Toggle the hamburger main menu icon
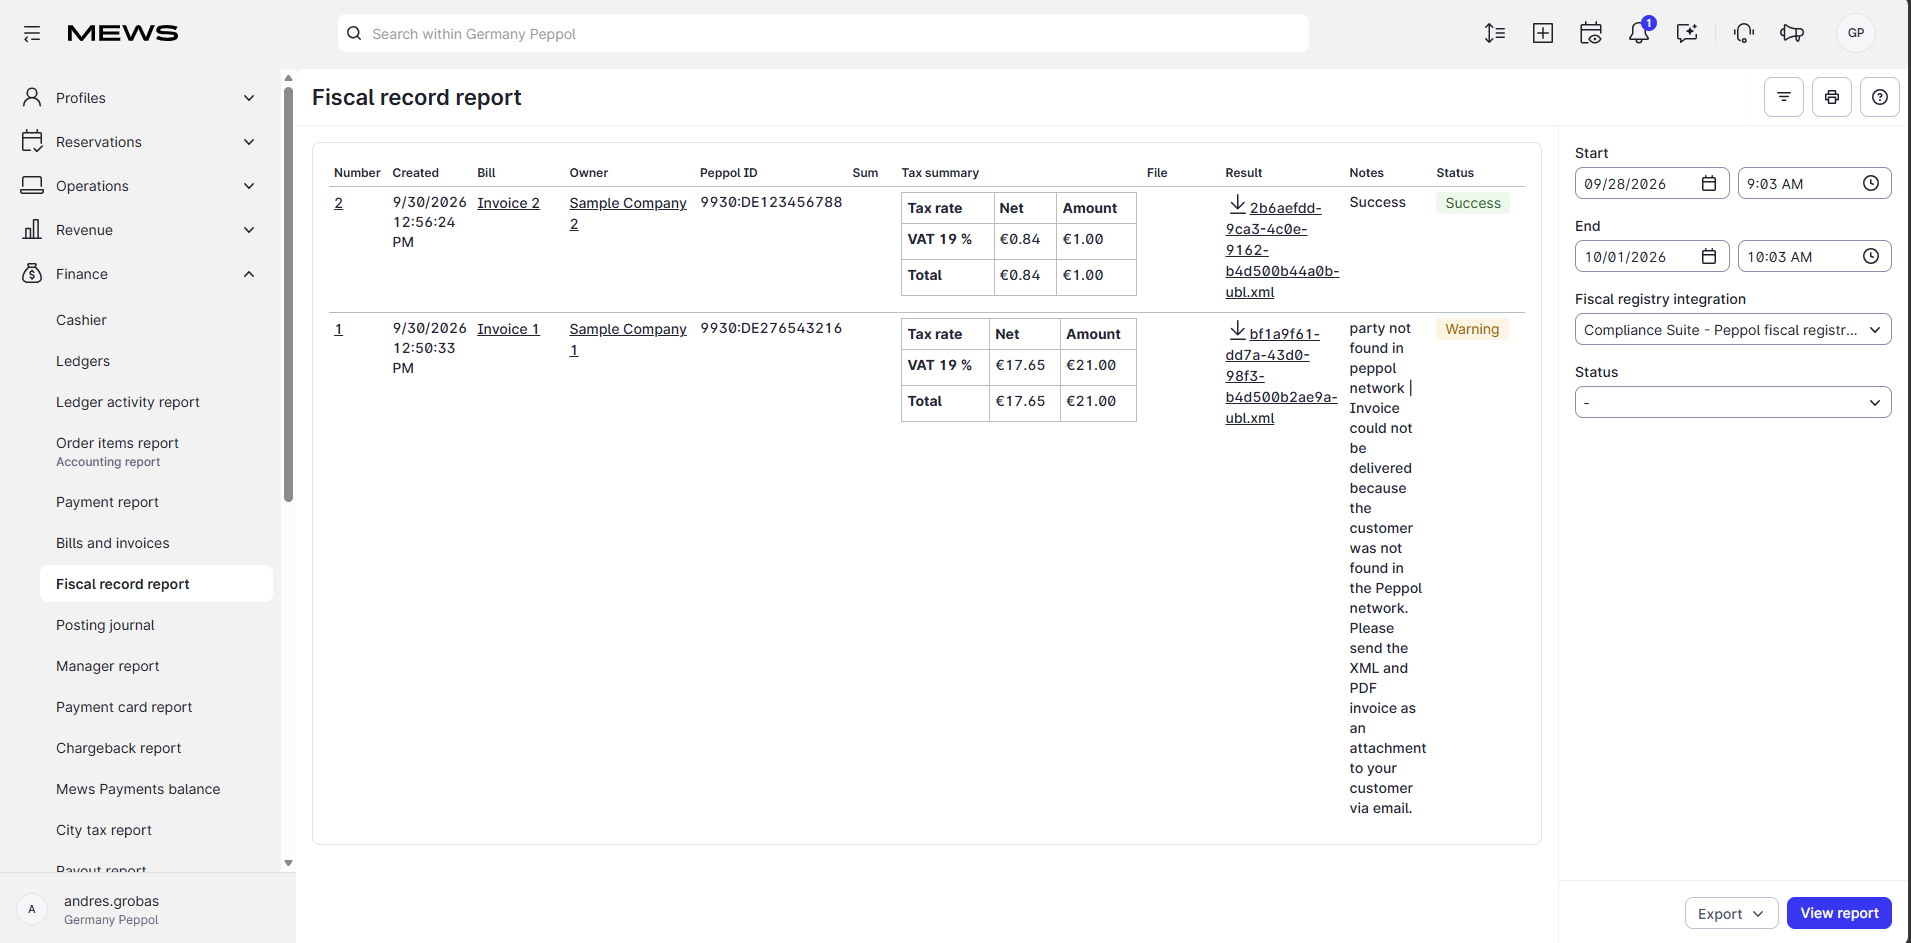The image size is (1911, 943). pyautogui.click(x=32, y=34)
